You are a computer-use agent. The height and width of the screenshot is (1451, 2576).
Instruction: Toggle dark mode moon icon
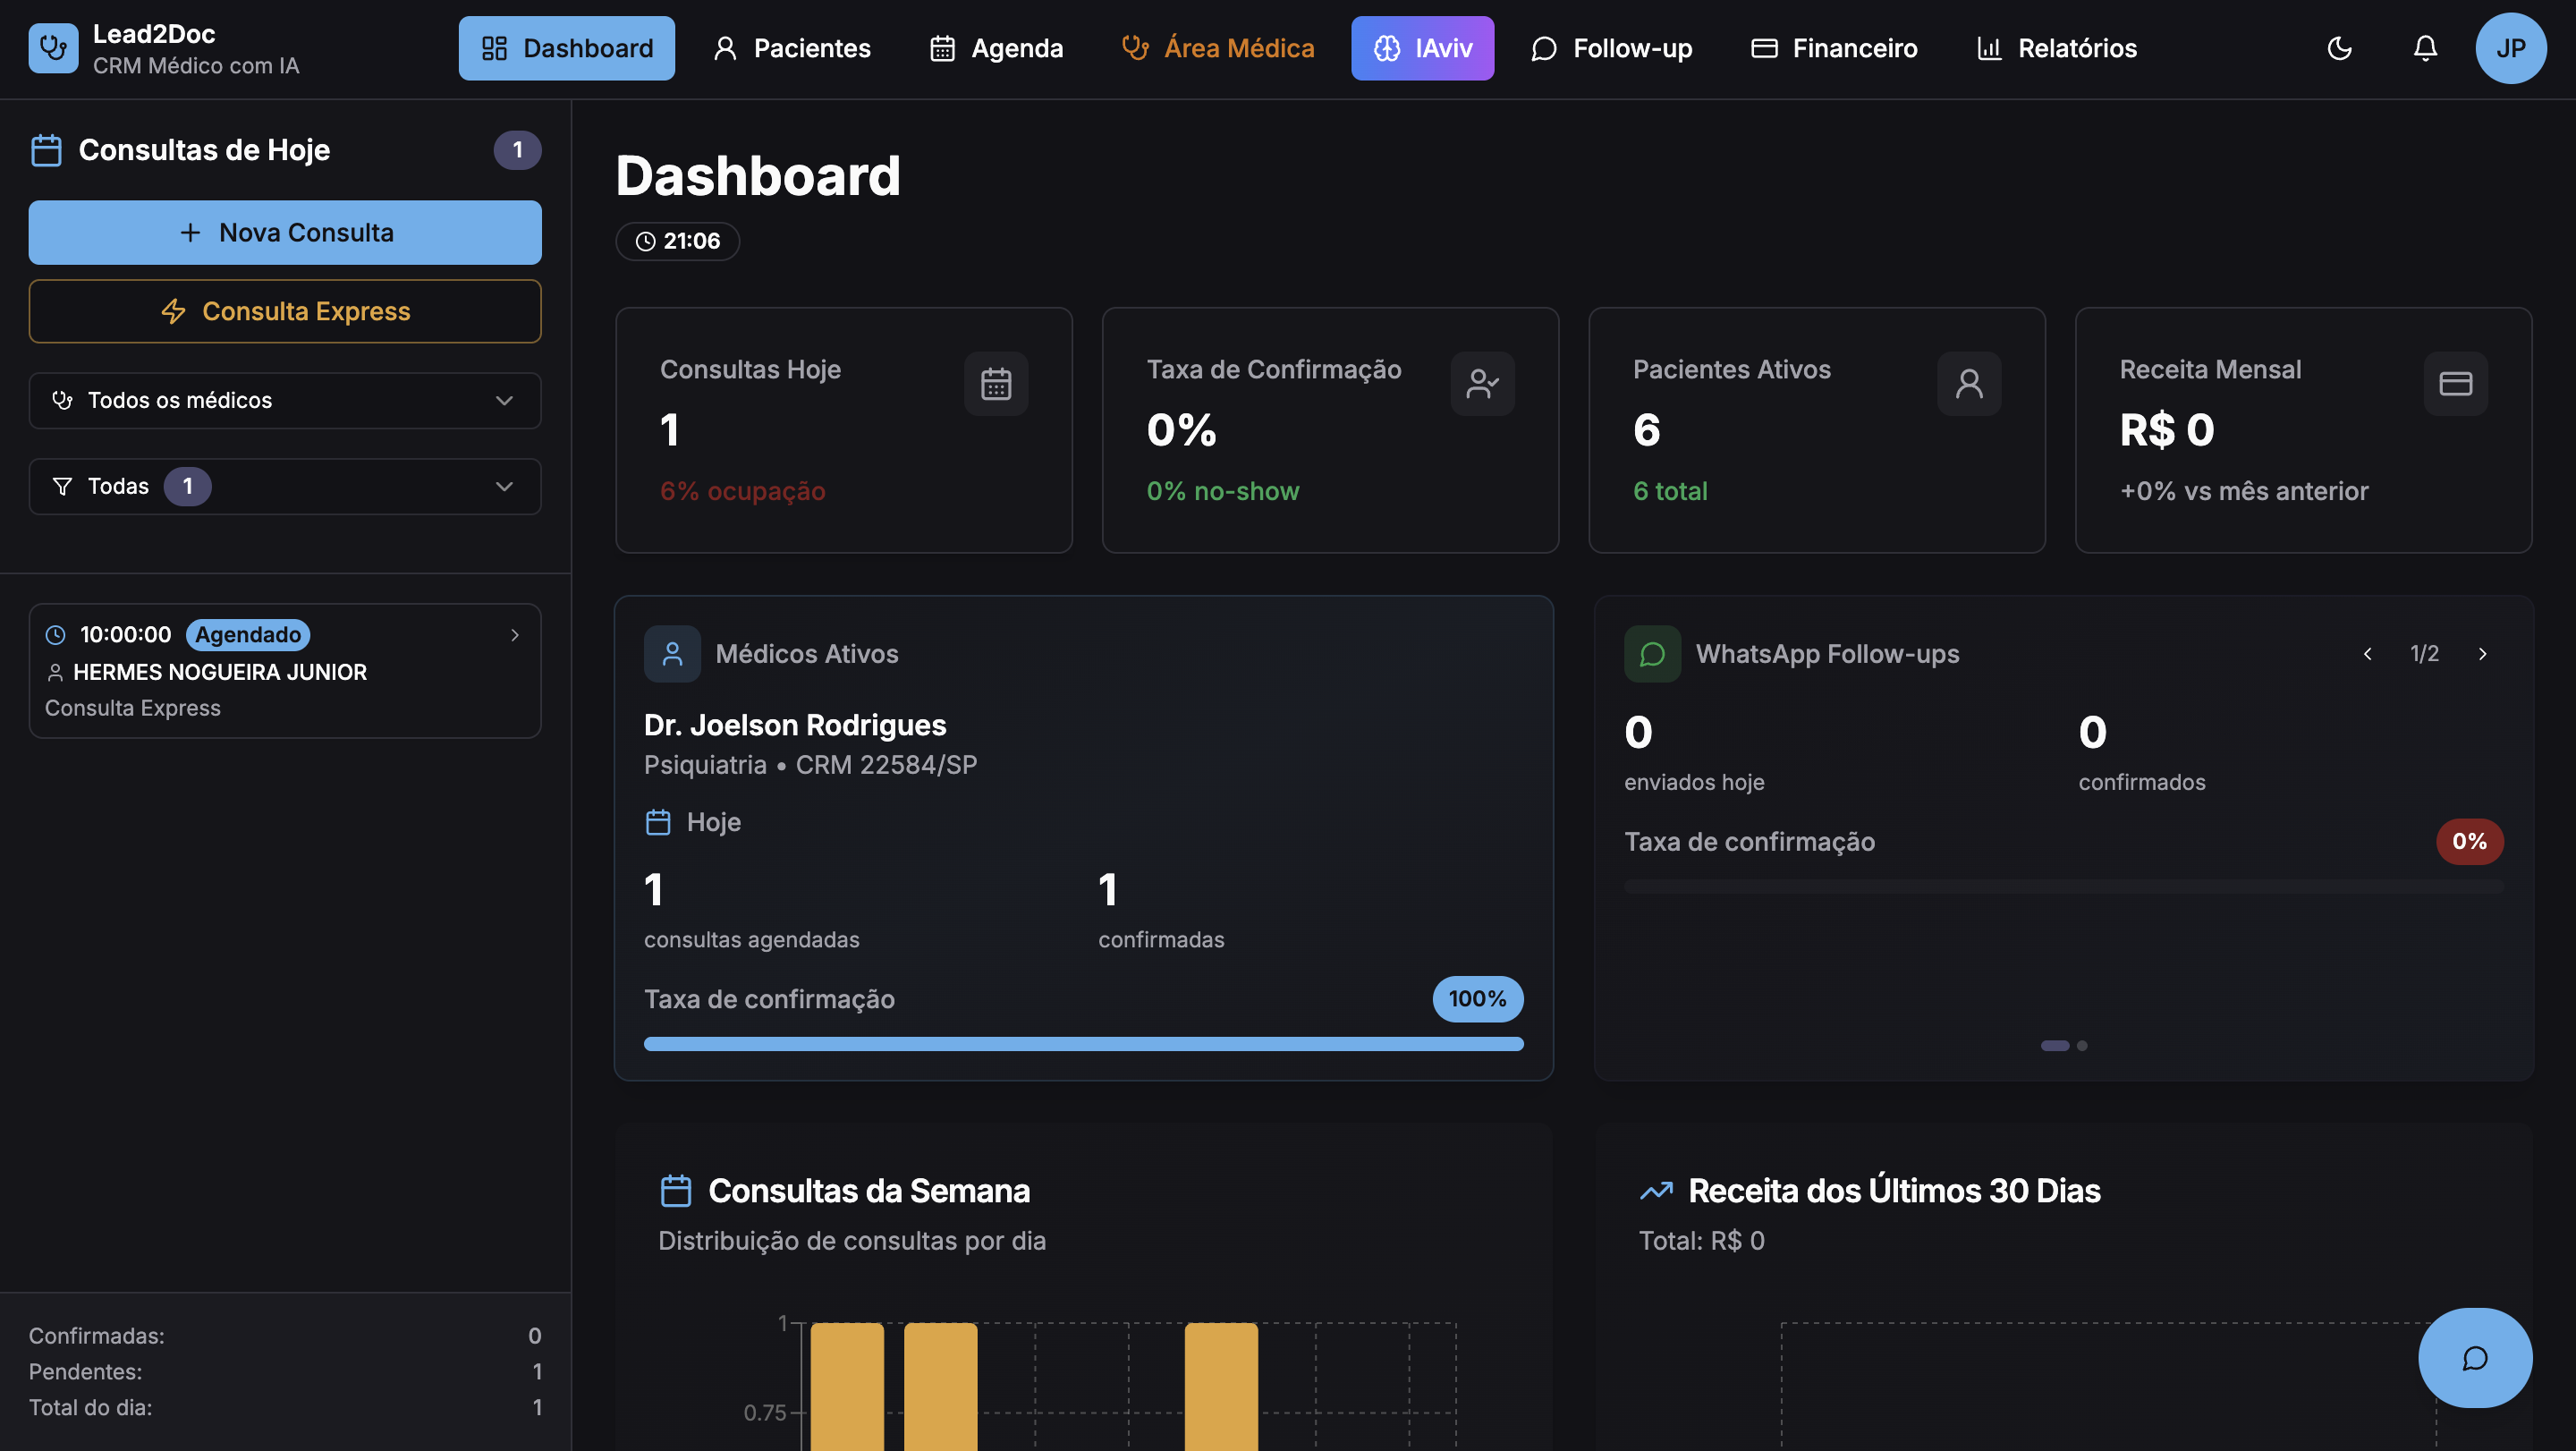[2339, 48]
